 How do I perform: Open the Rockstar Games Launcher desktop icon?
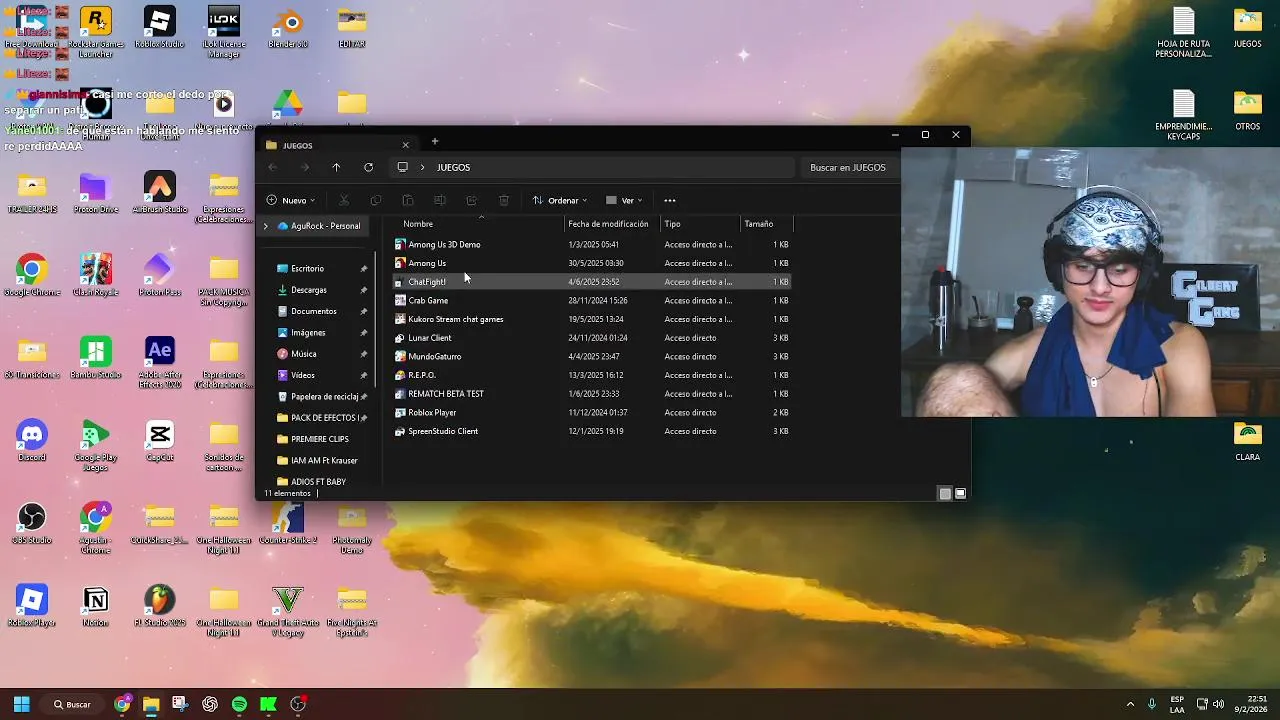[x=95, y=31]
